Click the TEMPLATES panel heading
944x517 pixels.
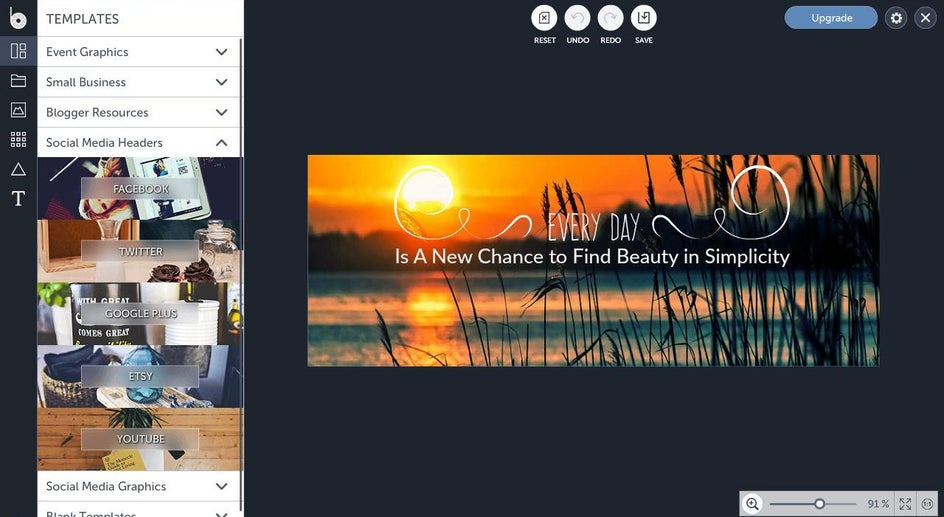82,19
